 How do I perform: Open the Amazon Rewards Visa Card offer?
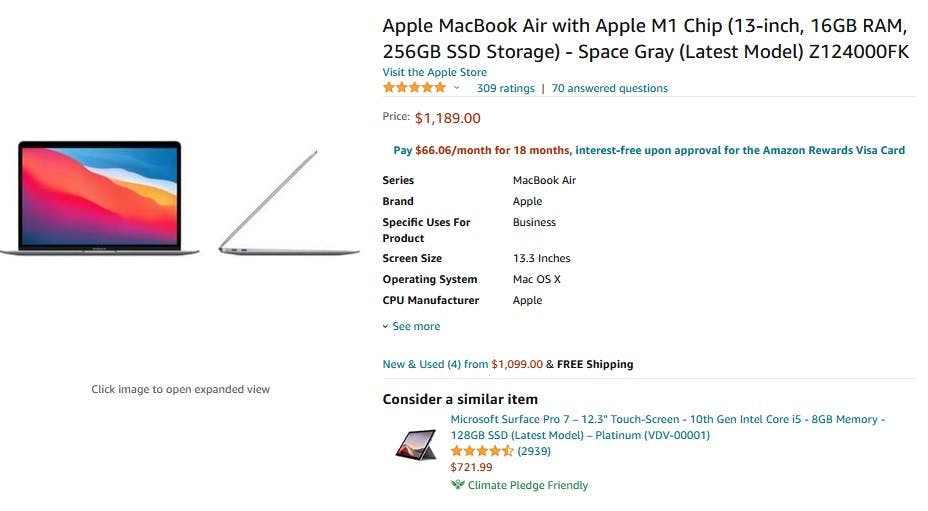(649, 150)
